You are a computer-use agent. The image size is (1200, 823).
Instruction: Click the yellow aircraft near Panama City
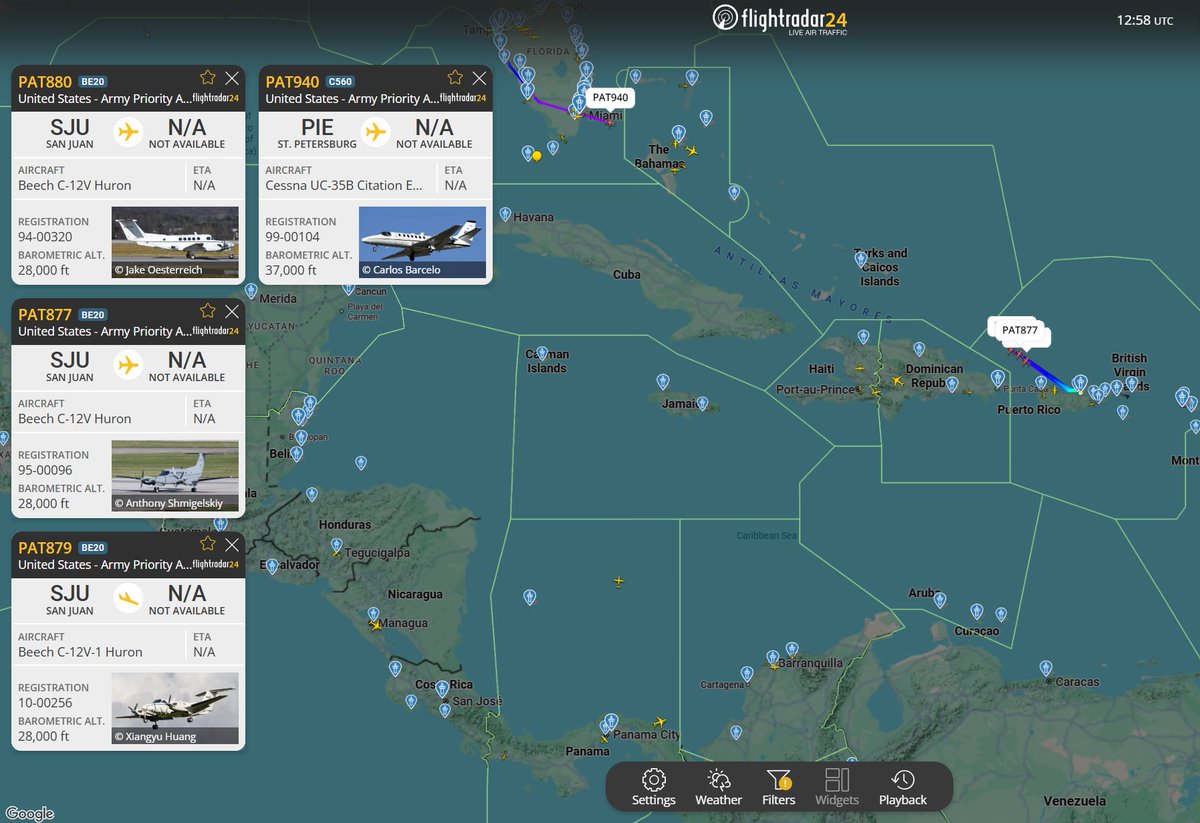click(x=659, y=722)
